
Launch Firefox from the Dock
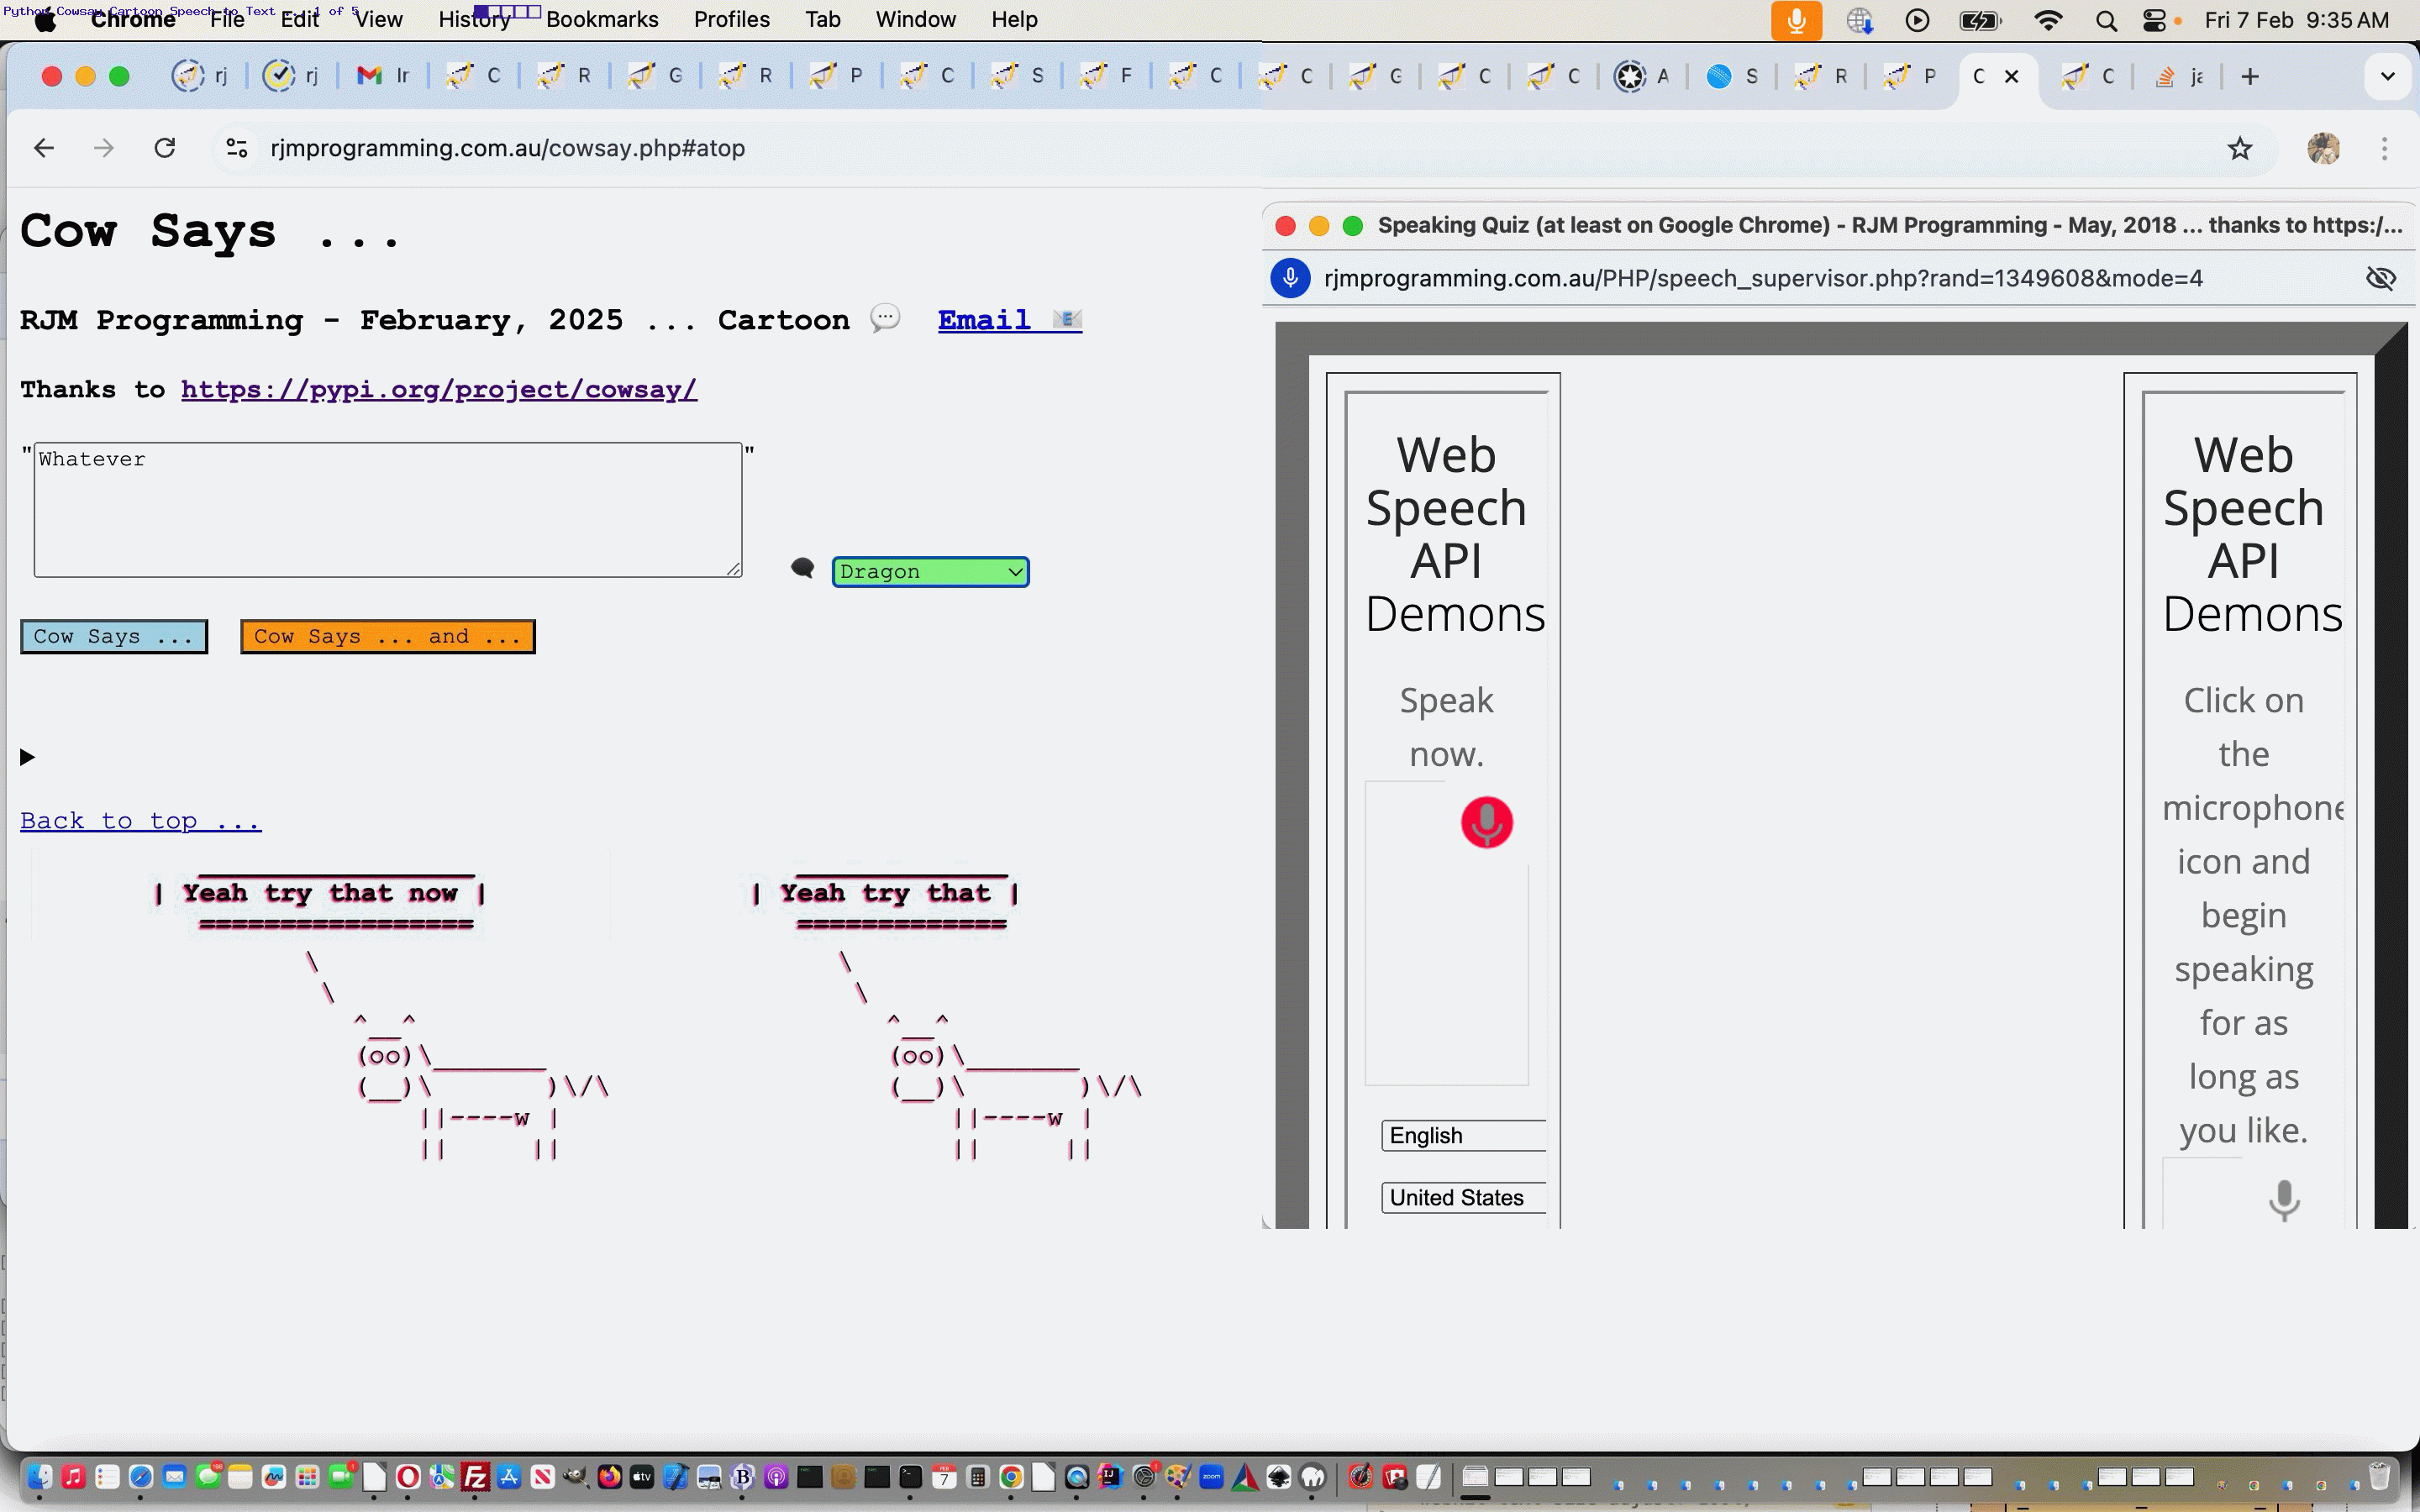609,1477
